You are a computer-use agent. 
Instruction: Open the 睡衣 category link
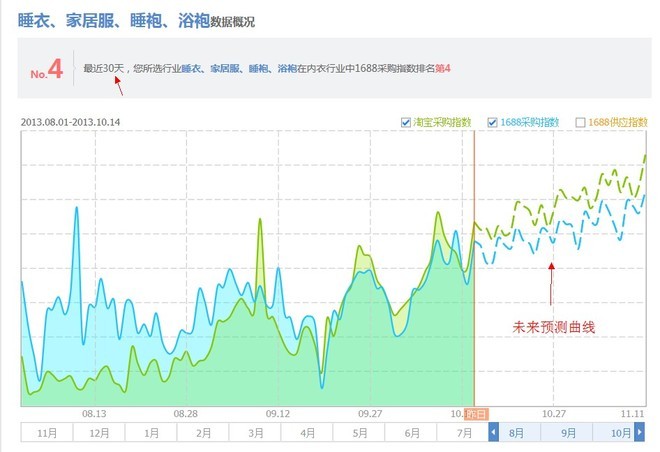(x=193, y=69)
